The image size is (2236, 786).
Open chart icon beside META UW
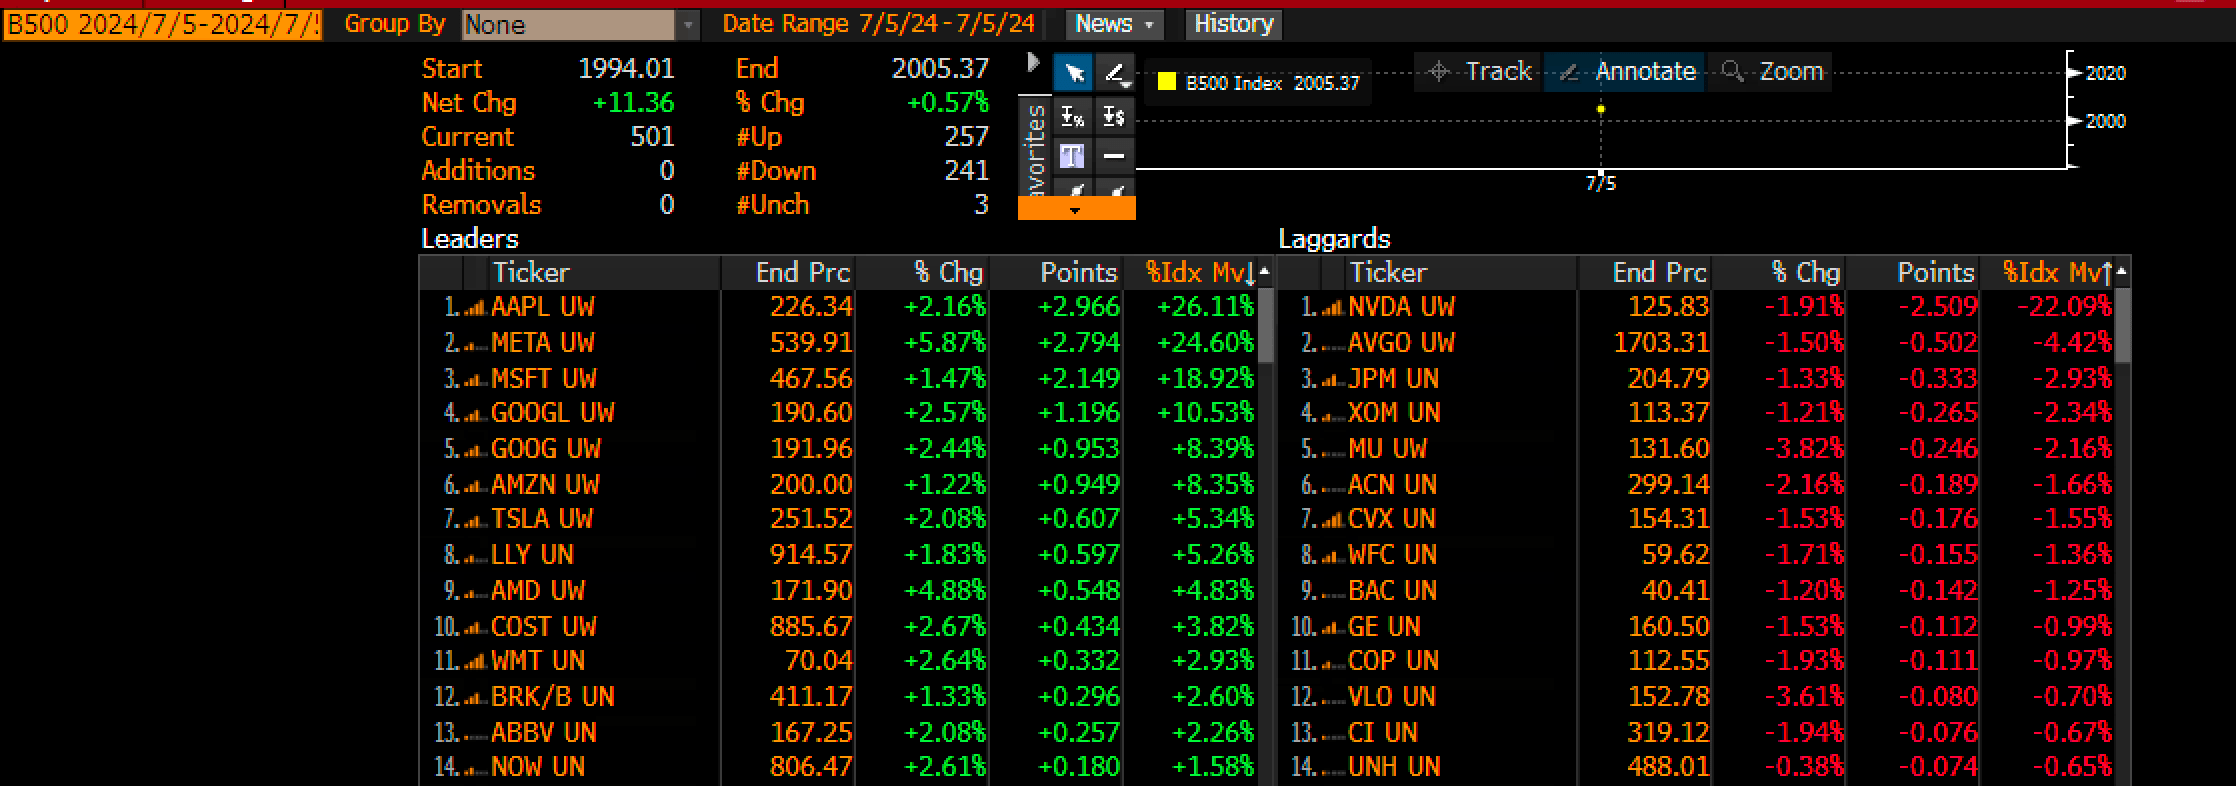475,344
